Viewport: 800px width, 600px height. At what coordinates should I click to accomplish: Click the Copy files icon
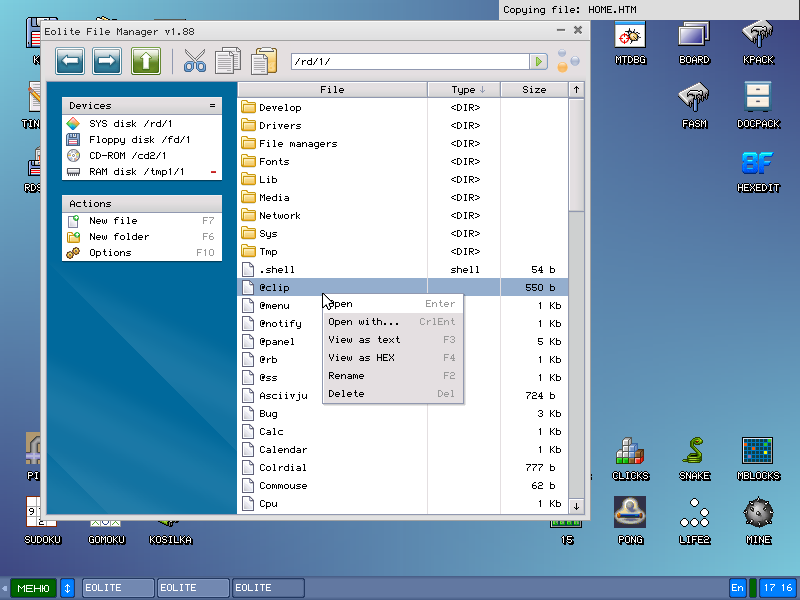tap(228, 62)
